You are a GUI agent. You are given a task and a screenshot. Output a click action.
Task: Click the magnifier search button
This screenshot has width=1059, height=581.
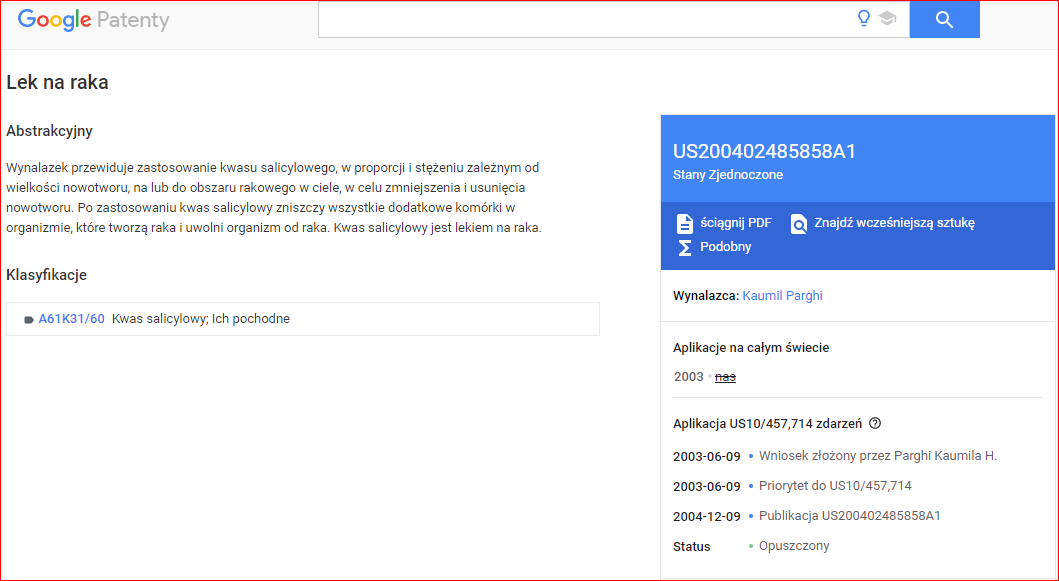944,20
